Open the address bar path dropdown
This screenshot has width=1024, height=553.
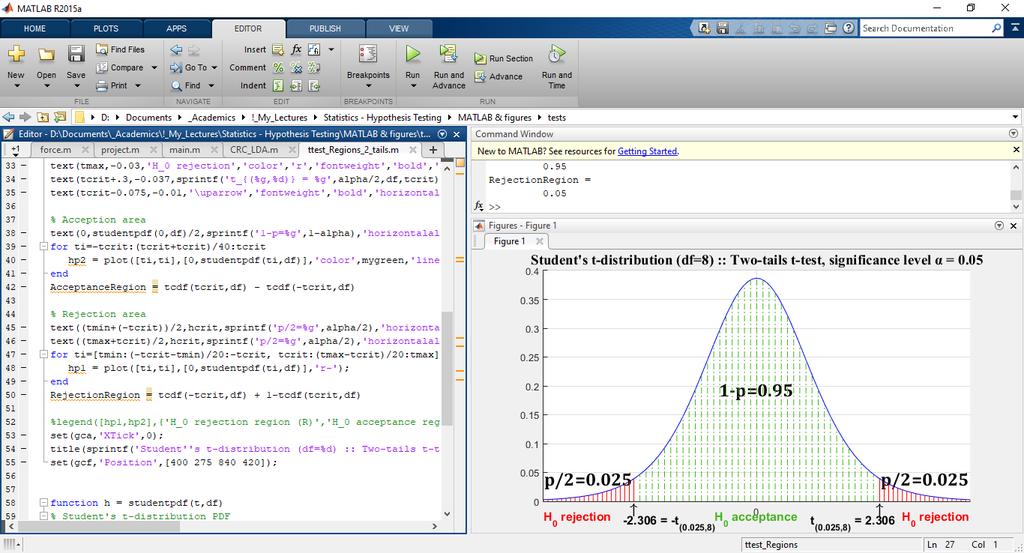(1015, 118)
